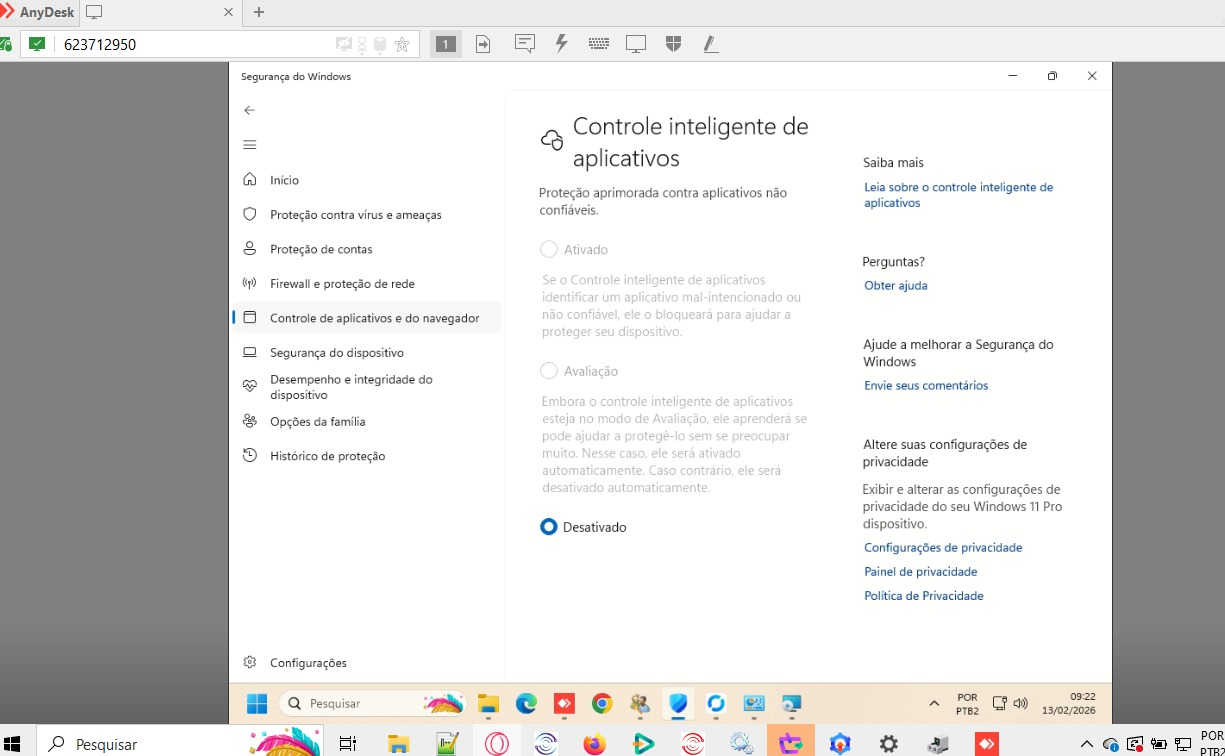Open Configurações de privacidade link

(942, 548)
